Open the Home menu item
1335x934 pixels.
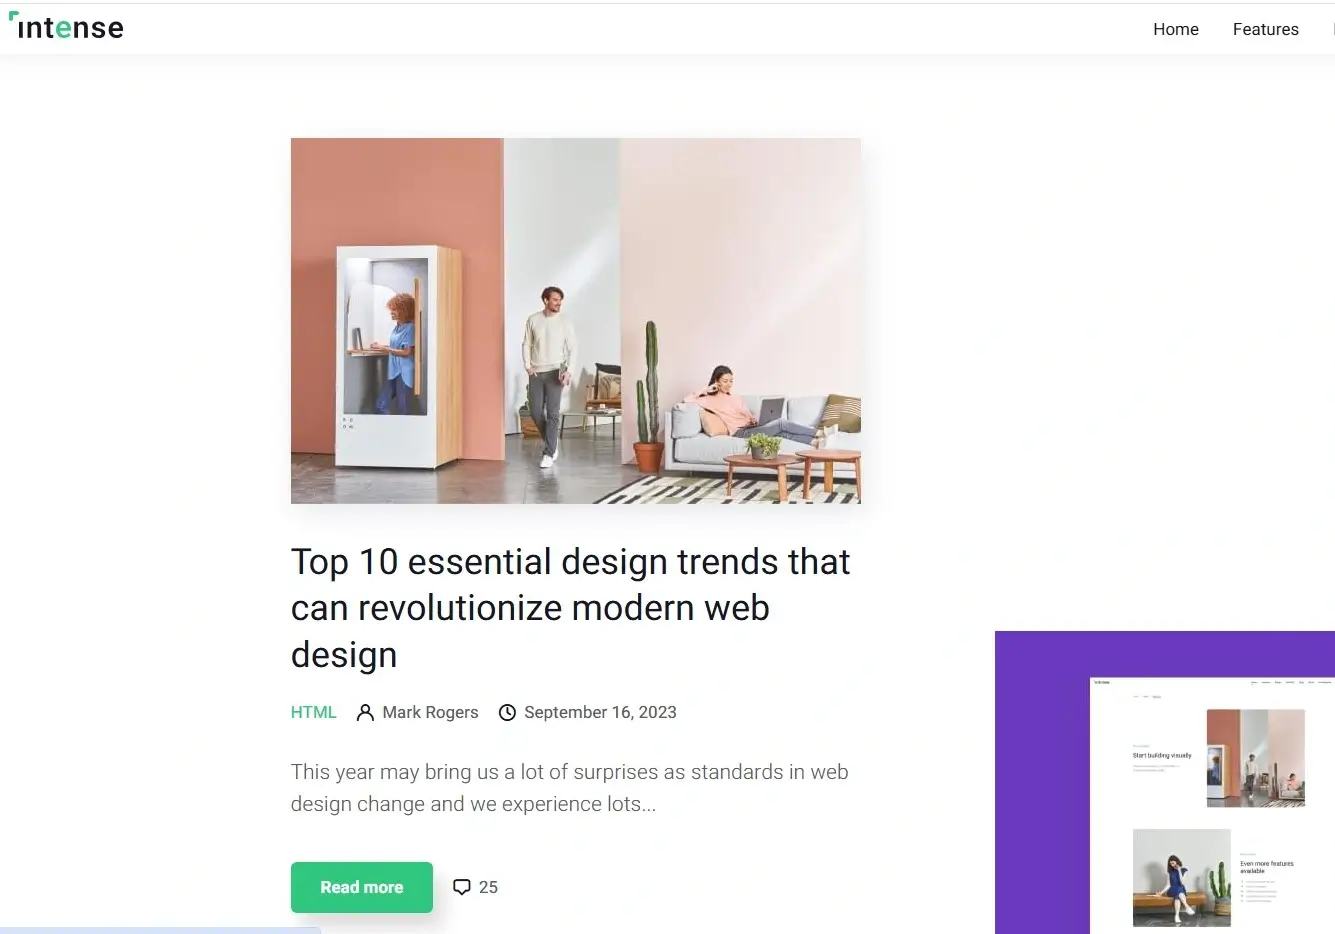click(1175, 29)
